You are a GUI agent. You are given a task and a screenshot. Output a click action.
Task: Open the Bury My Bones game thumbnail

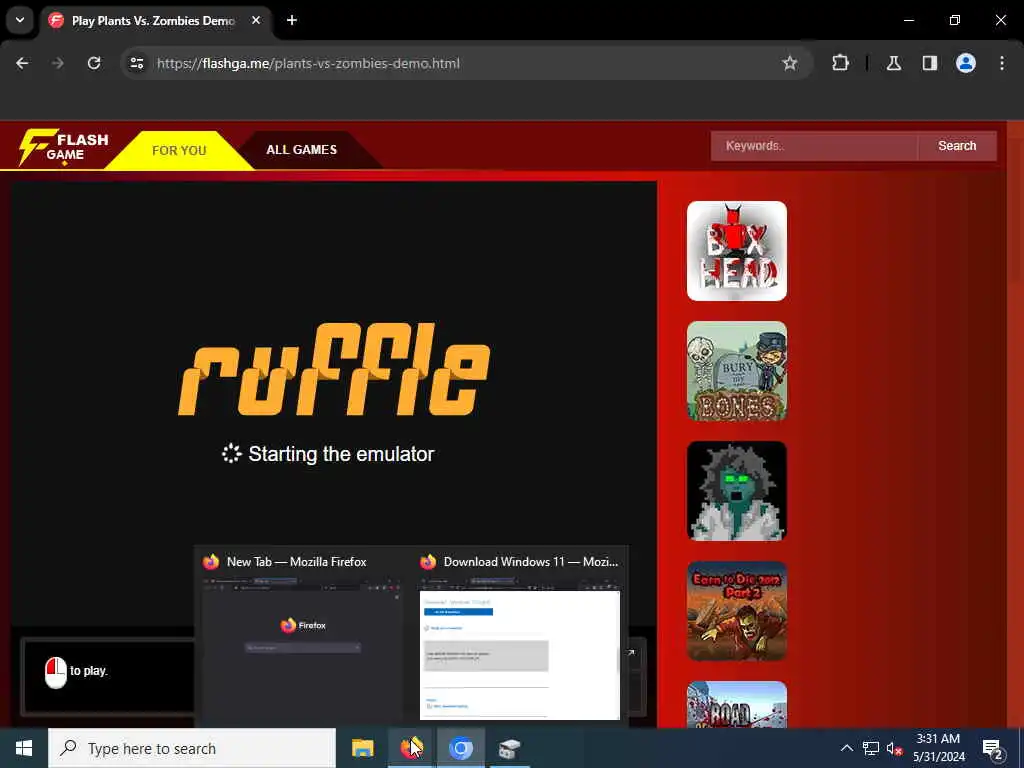tap(737, 371)
